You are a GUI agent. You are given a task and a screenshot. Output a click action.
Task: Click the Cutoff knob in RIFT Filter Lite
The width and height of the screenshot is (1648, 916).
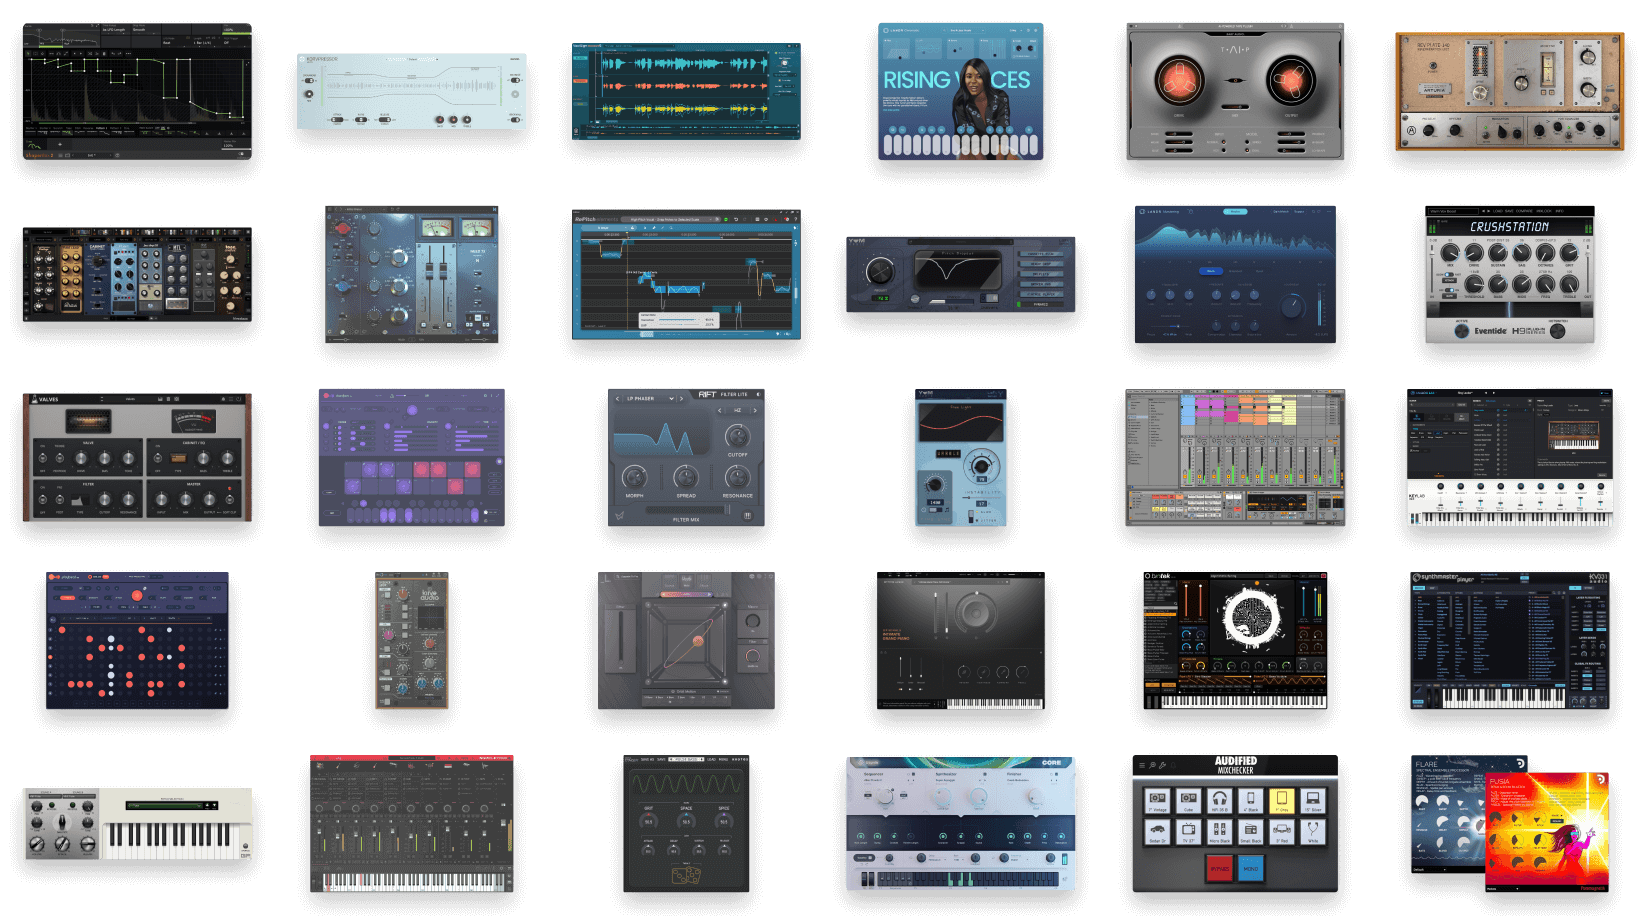737,436
